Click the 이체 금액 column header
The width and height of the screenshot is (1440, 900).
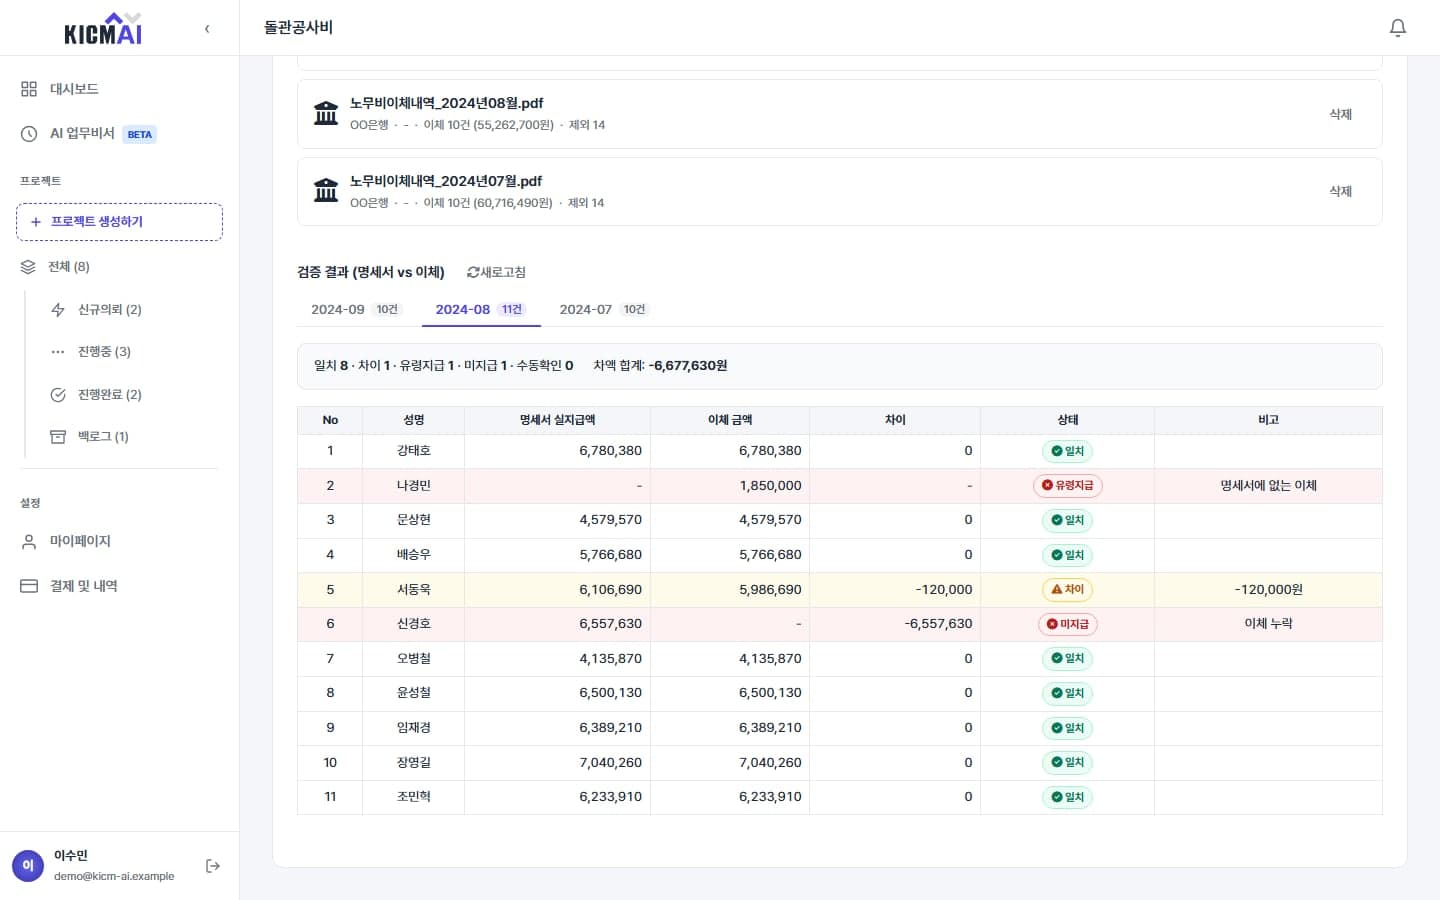point(730,420)
